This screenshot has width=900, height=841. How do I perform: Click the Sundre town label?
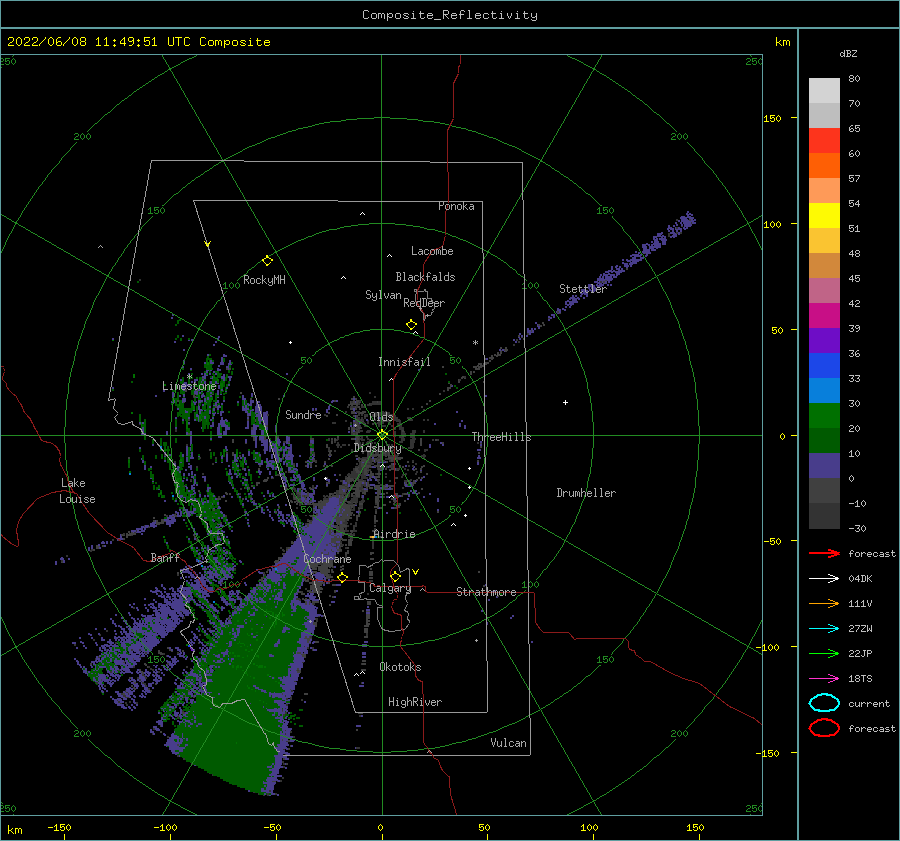(x=303, y=415)
